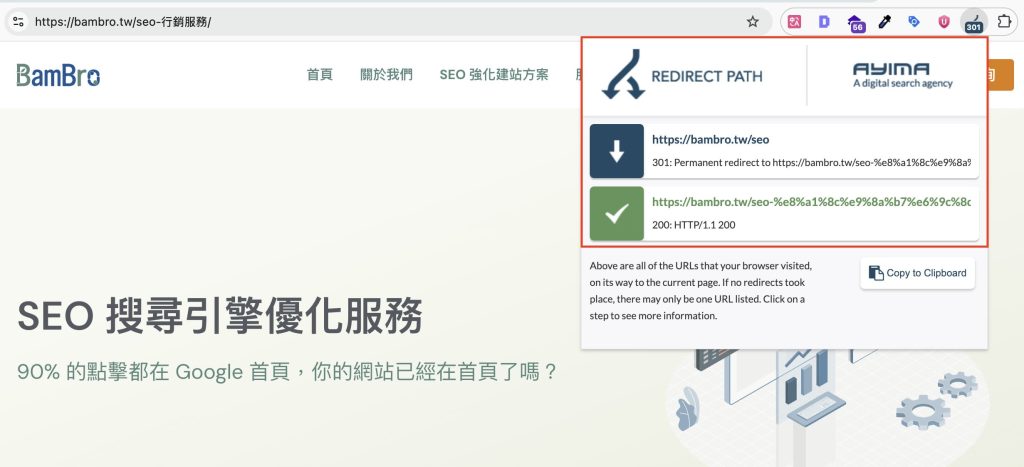The image size is (1024, 467).
Task: Select the green final URL step in popup
Action: pos(784,214)
